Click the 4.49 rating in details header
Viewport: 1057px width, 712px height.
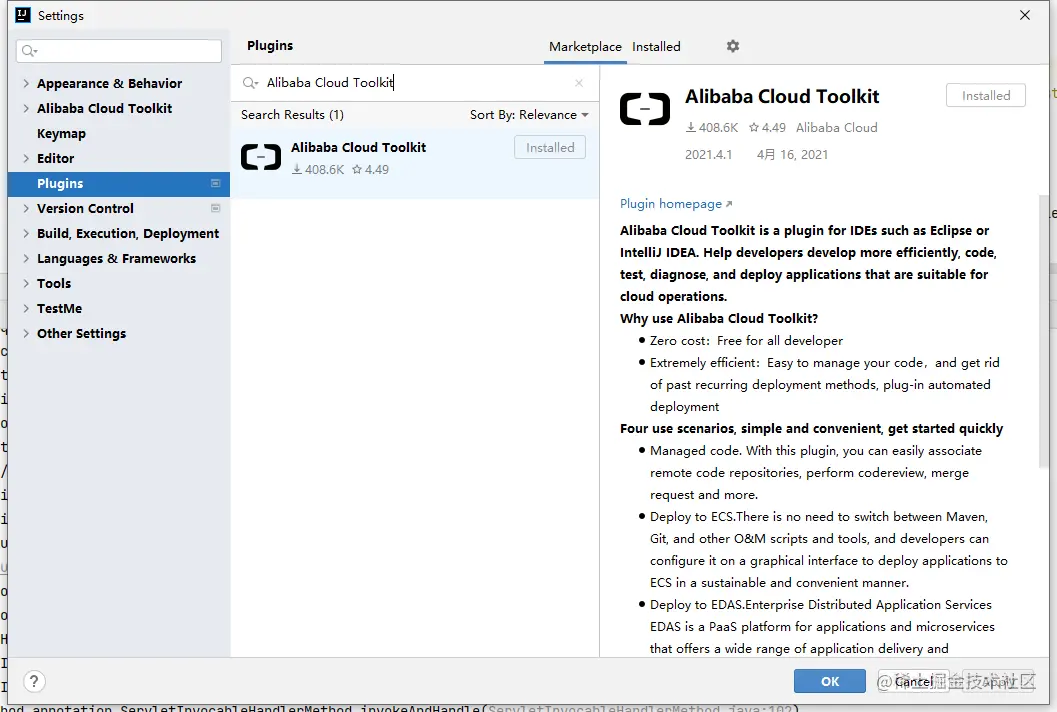click(x=767, y=127)
